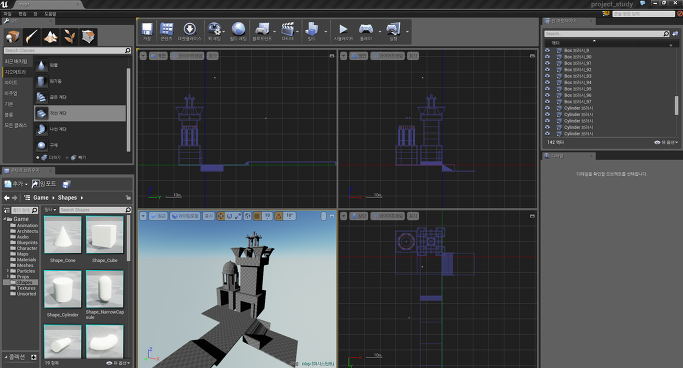Hide Box brush _93 via eye icon
The height and width of the screenshot is (368, 683).
[x=548, y=76]
